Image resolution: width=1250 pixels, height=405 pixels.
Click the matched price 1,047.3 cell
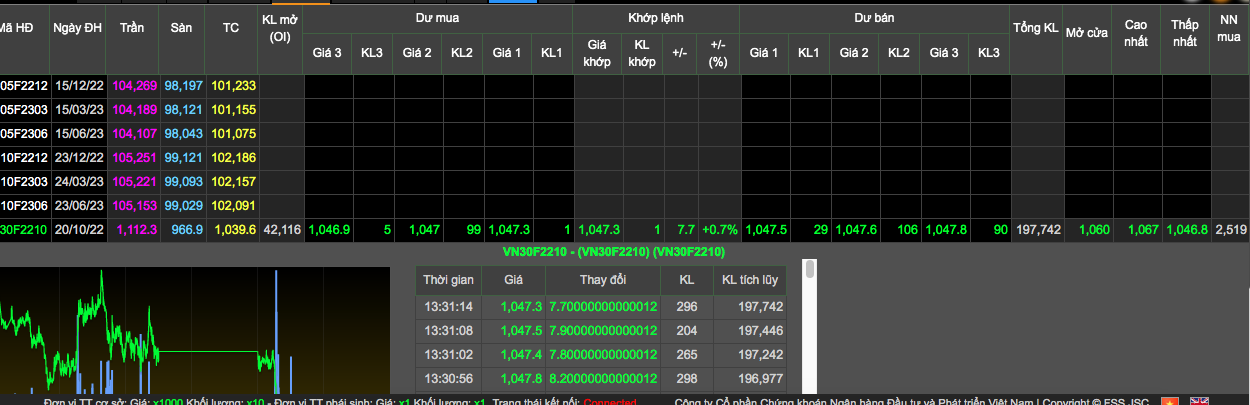point(599,229)
